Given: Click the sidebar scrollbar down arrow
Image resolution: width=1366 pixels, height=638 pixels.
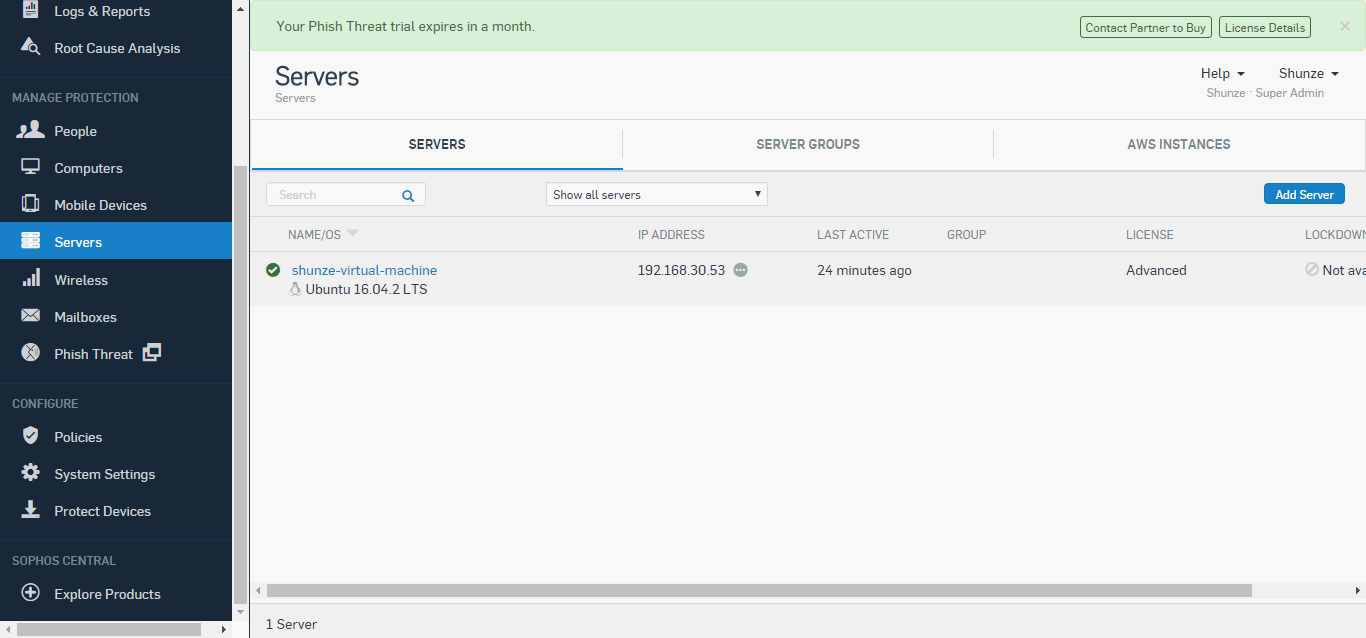Looking at the screenshot, I should click(x=239, y=611).
